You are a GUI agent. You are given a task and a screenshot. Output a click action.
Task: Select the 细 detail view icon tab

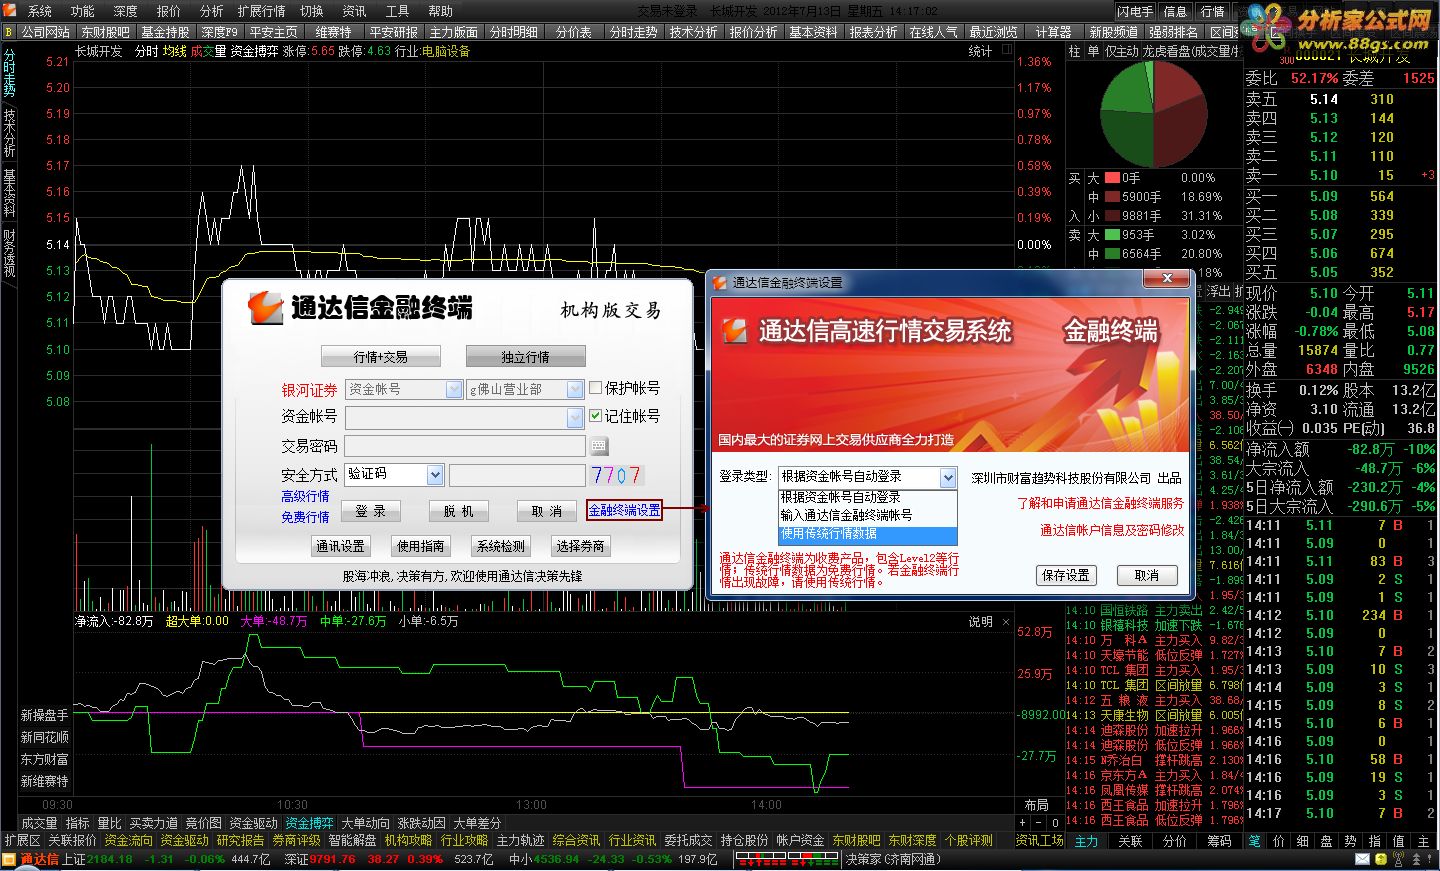click(1302, 841)
